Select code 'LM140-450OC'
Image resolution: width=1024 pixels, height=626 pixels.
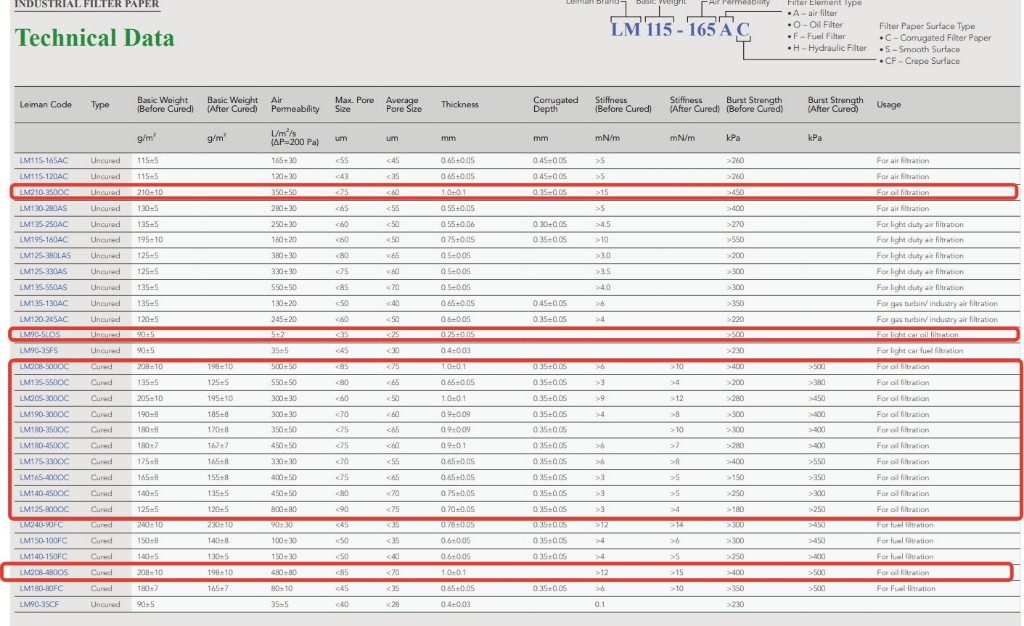coord(44,493)
